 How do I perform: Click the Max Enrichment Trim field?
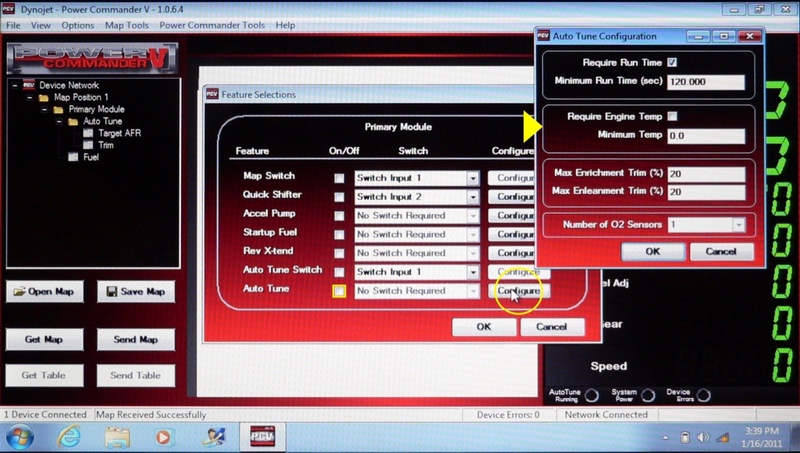pos(705,175)
